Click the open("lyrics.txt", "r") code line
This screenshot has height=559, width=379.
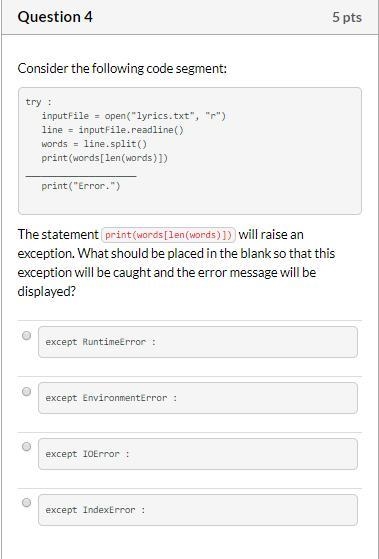tap(134, 116)
